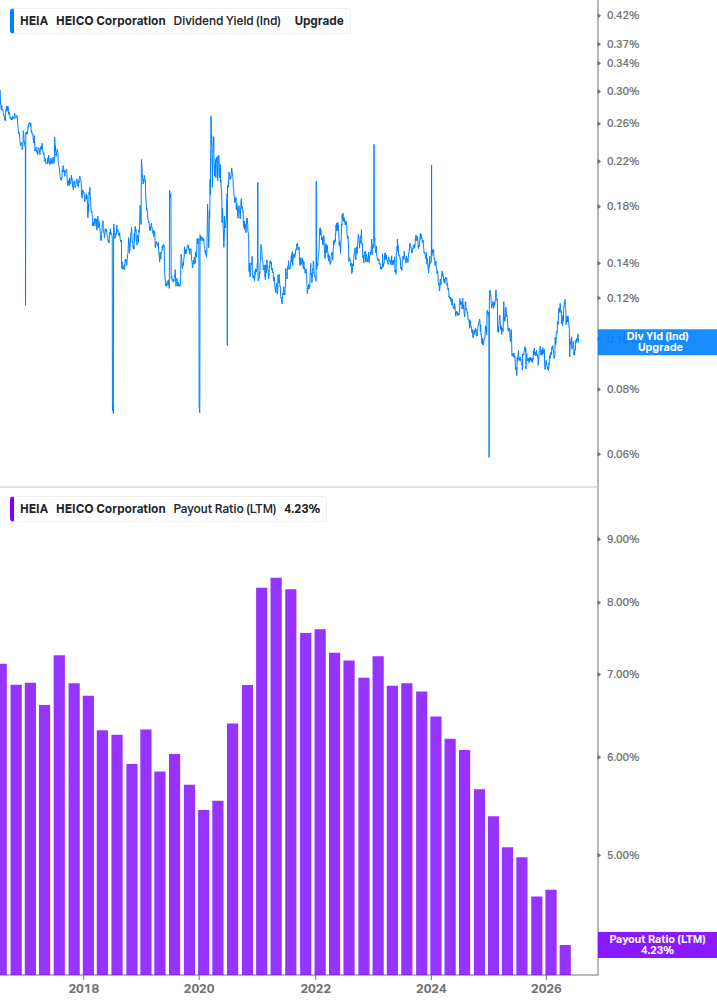Click the 0.42% tick on yield axis
This screenshot has height=1005, width=717.
623,15
